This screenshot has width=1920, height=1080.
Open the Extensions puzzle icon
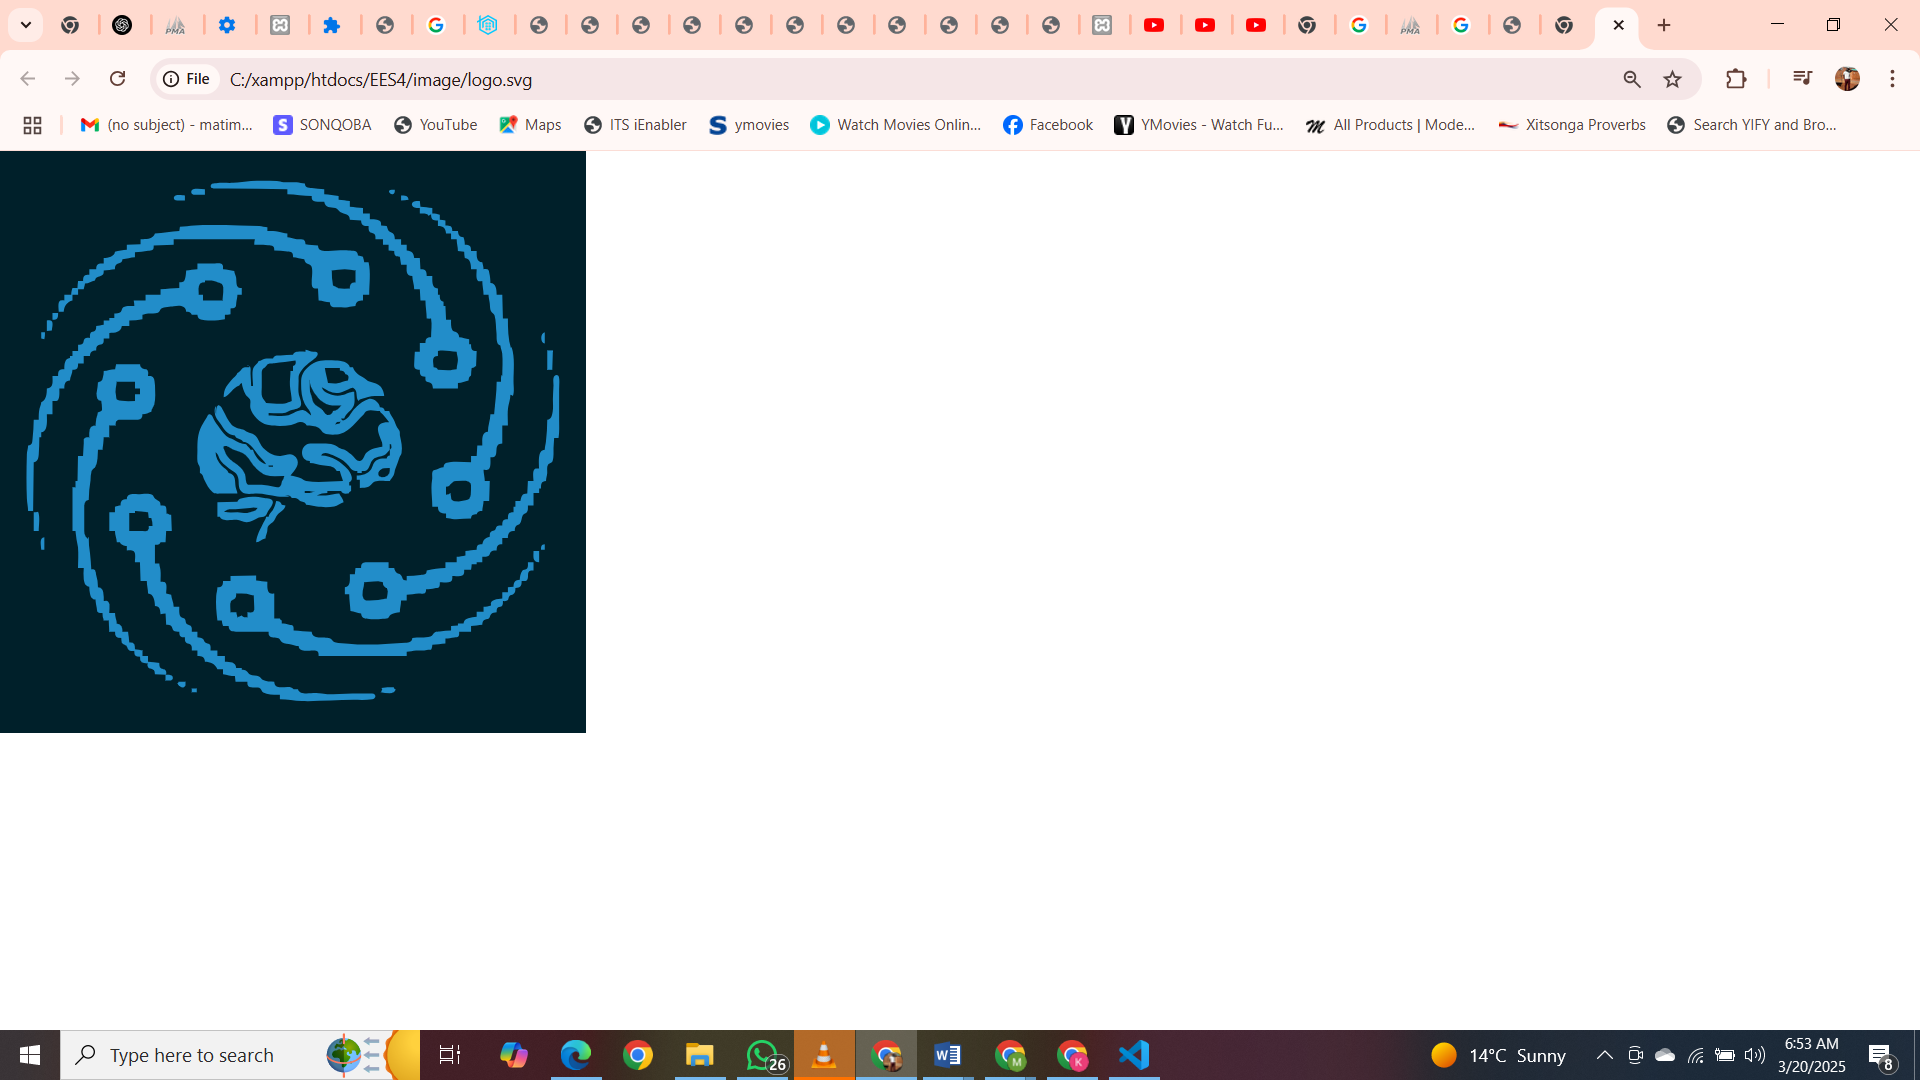click(x=1736, y=79)
